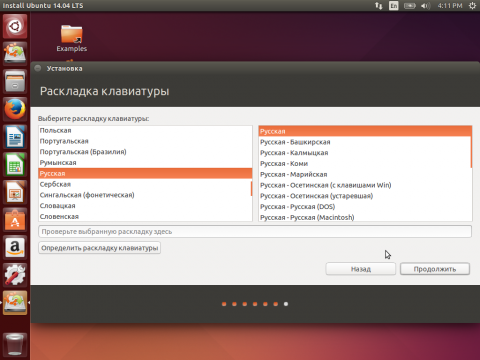Select Сербская in the language list
Viewport: 480px width, 360px height.
(145, 184)
